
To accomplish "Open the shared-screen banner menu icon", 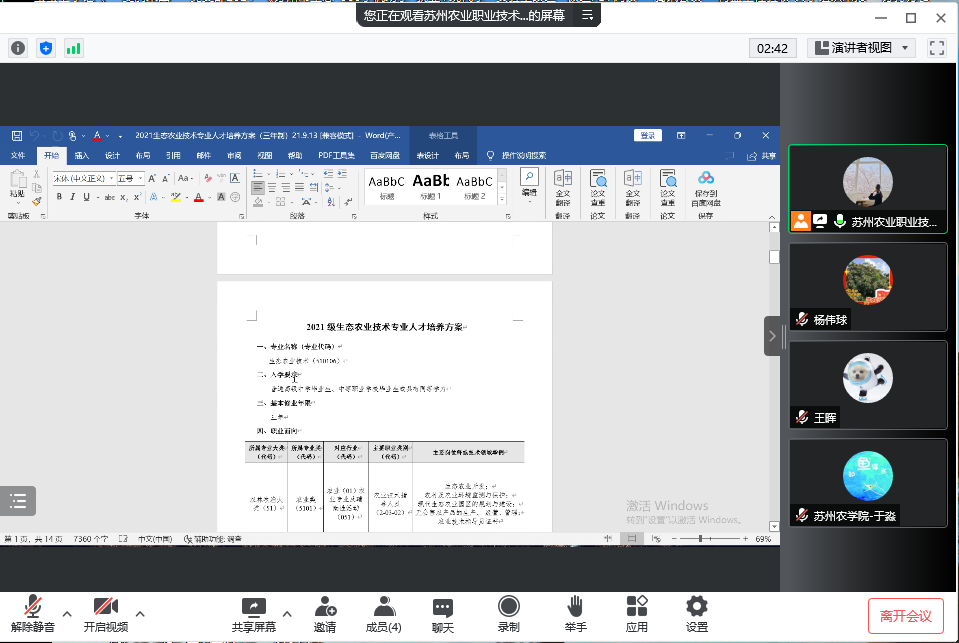I will 587,15.
